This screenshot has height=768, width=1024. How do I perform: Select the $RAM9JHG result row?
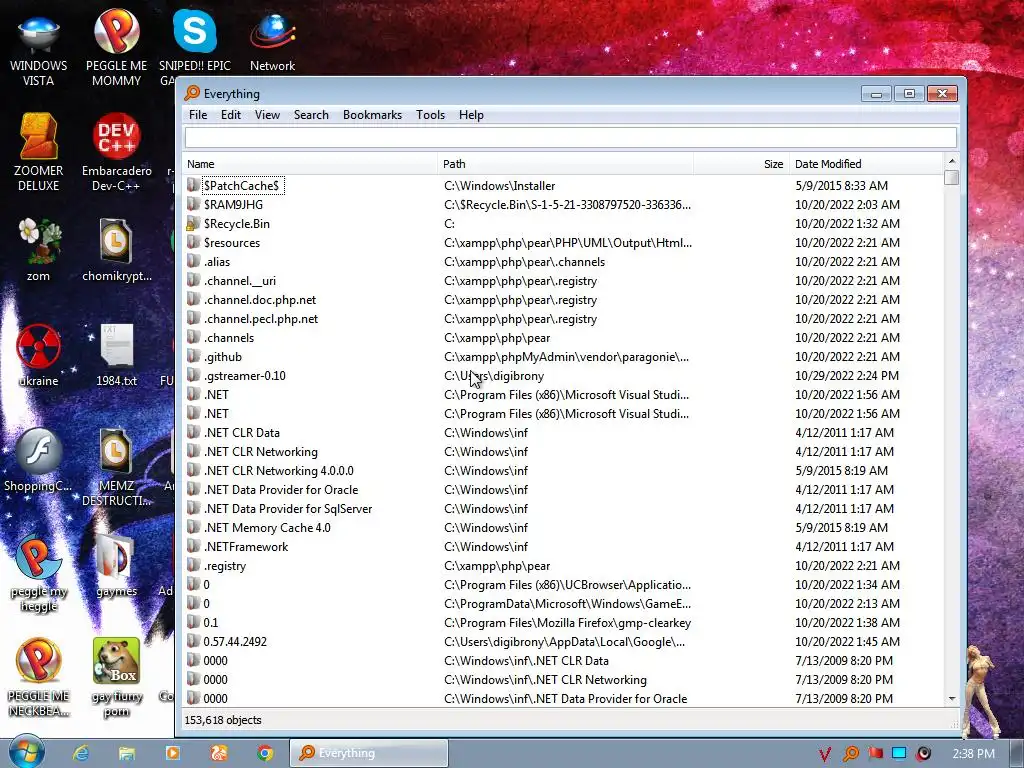tap(564, 204)
